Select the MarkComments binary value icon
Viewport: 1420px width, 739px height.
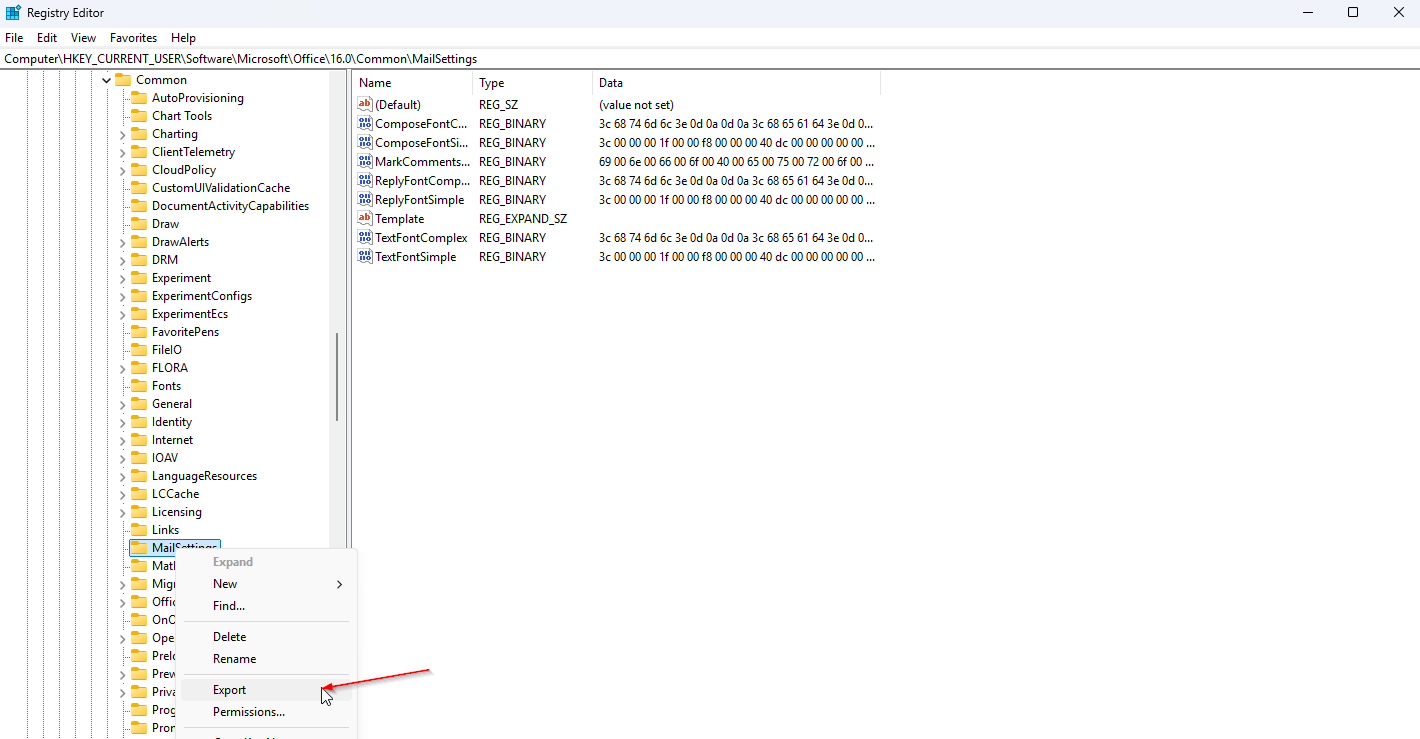coord(365,162)
